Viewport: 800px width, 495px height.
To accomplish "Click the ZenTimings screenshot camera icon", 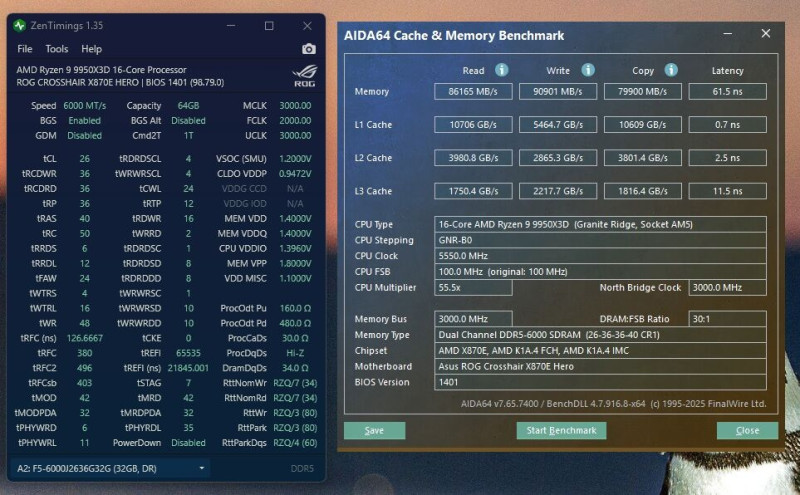I will point(309,49).
